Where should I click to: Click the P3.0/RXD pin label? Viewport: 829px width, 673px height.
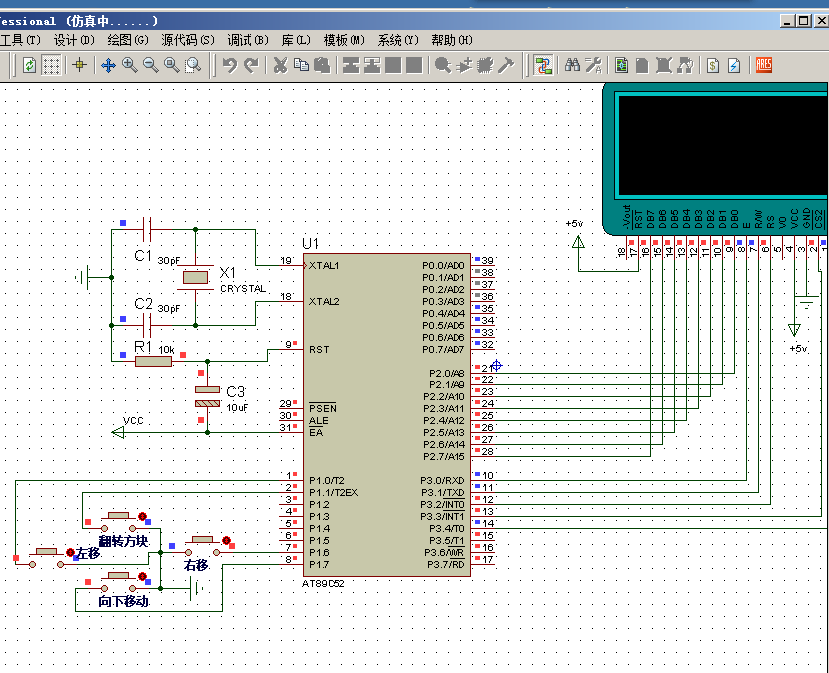pos(442,481)
